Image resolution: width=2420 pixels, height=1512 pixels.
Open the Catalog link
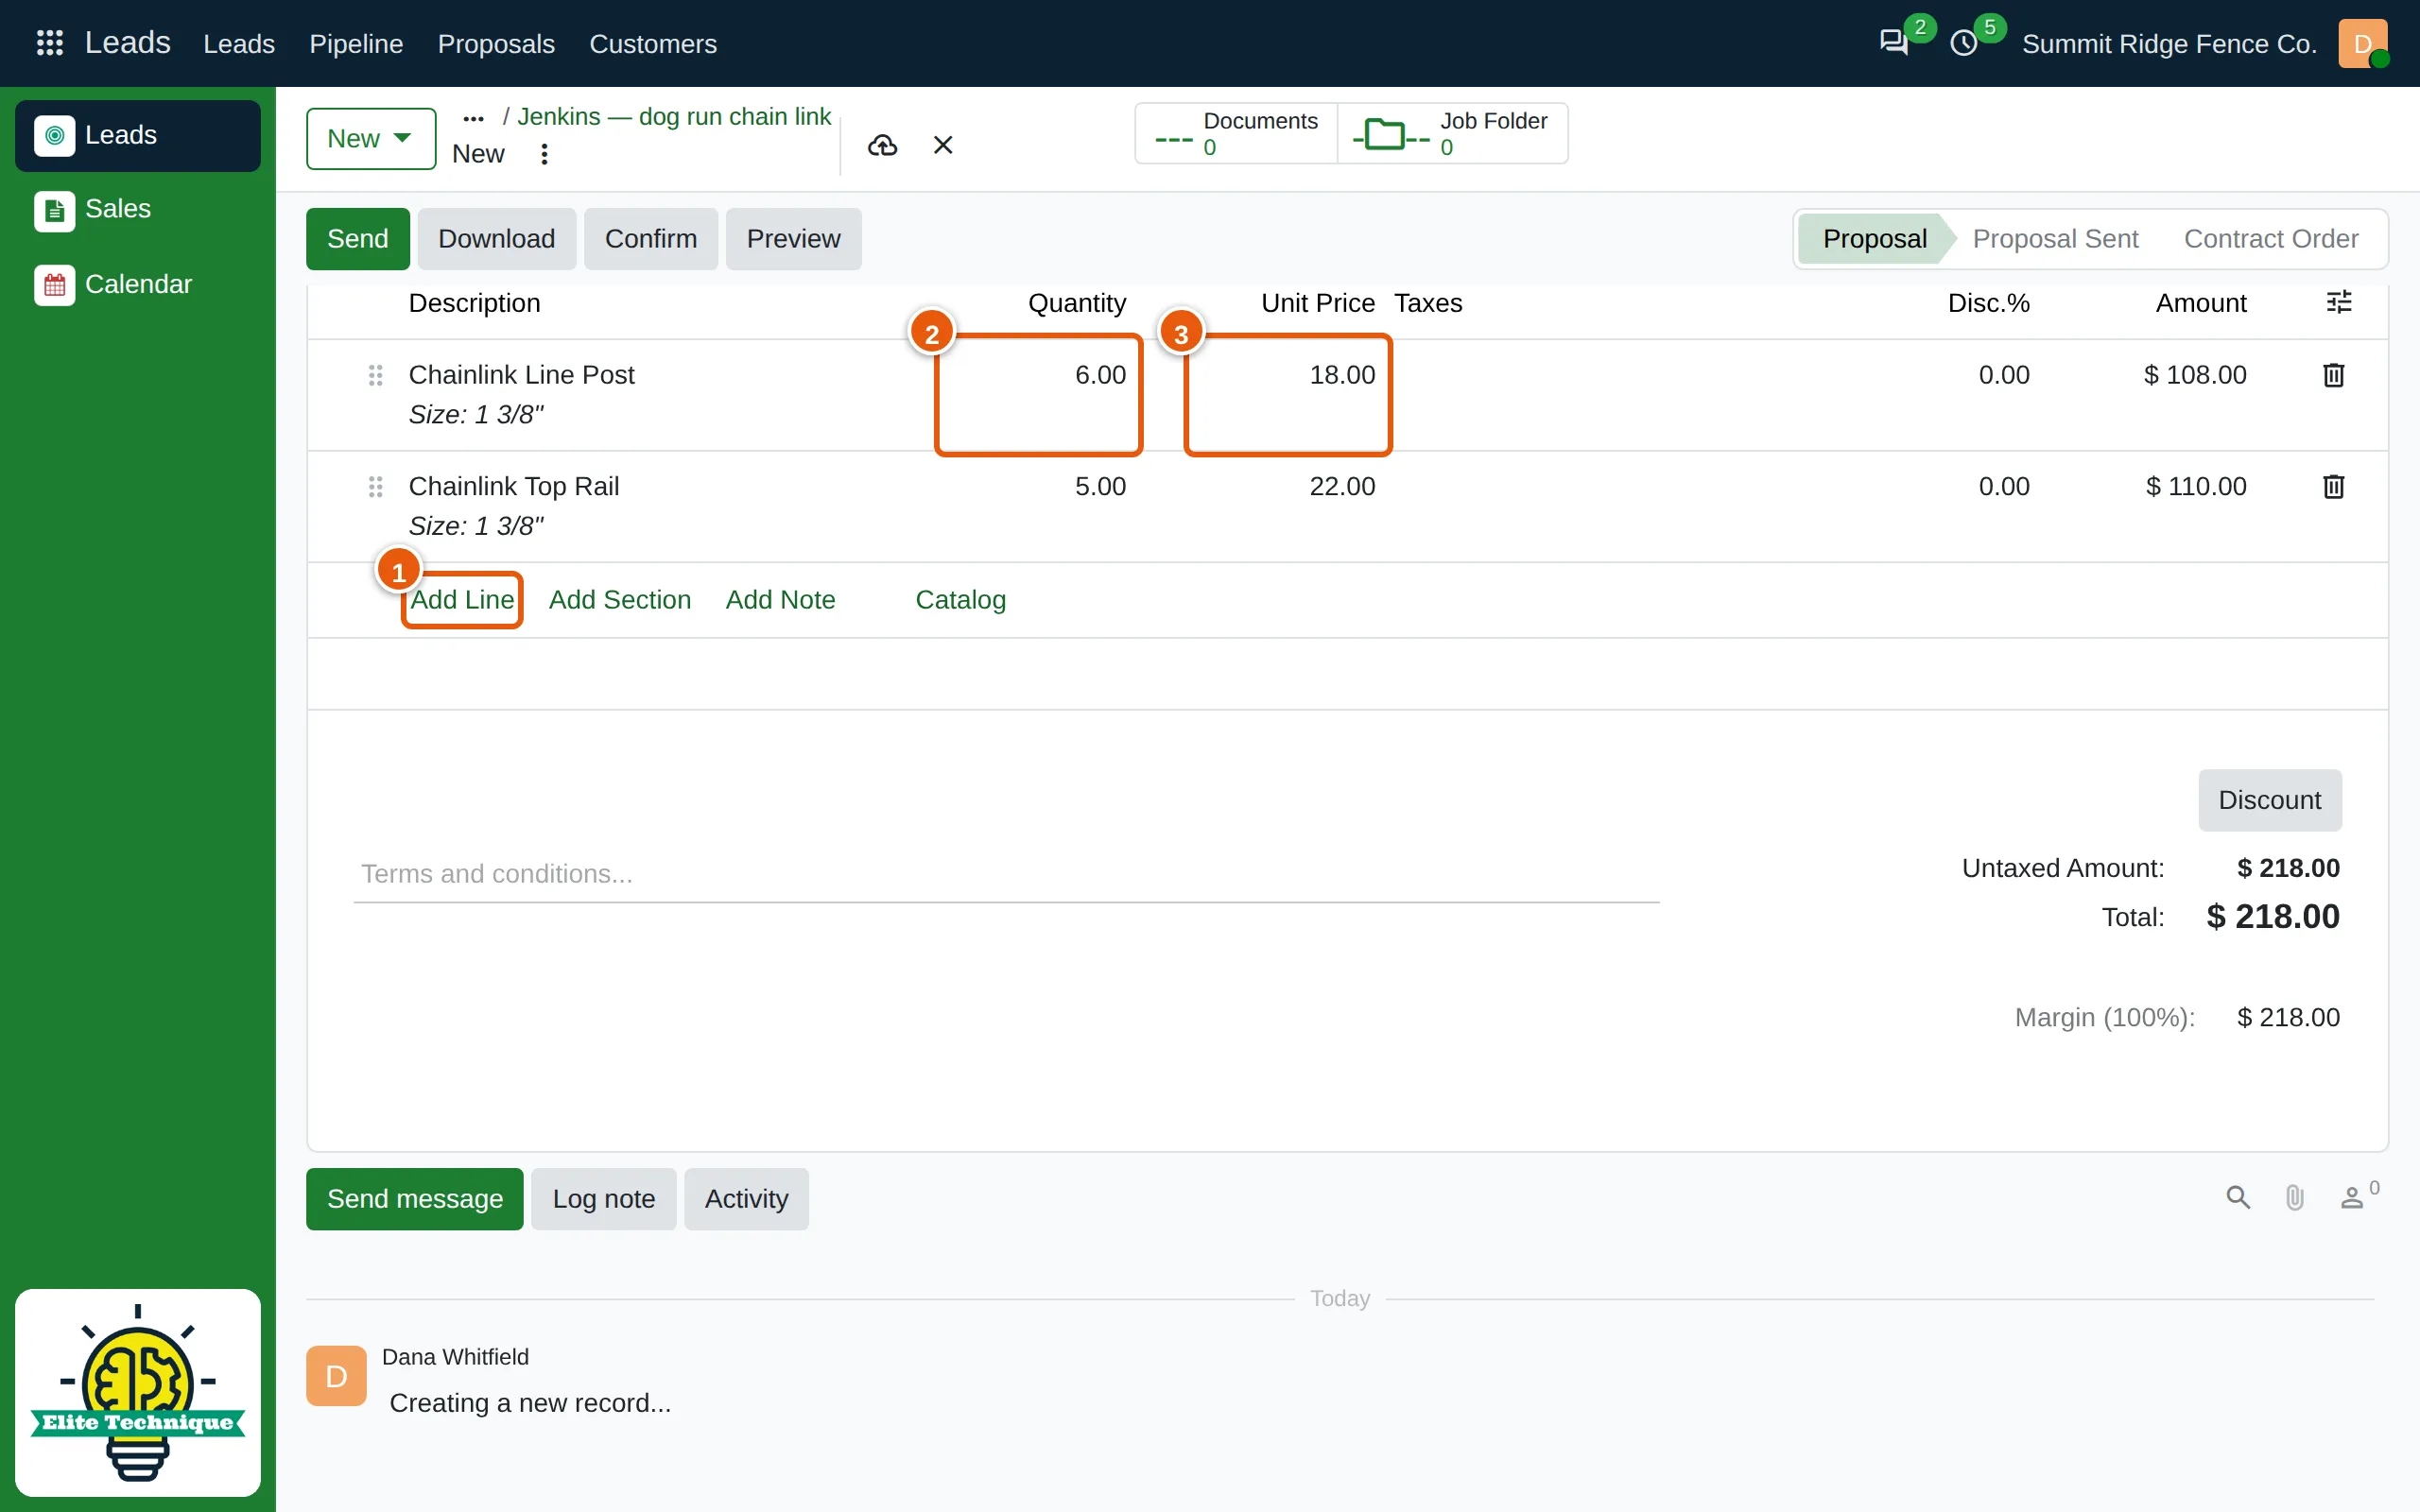pos(961,600)
